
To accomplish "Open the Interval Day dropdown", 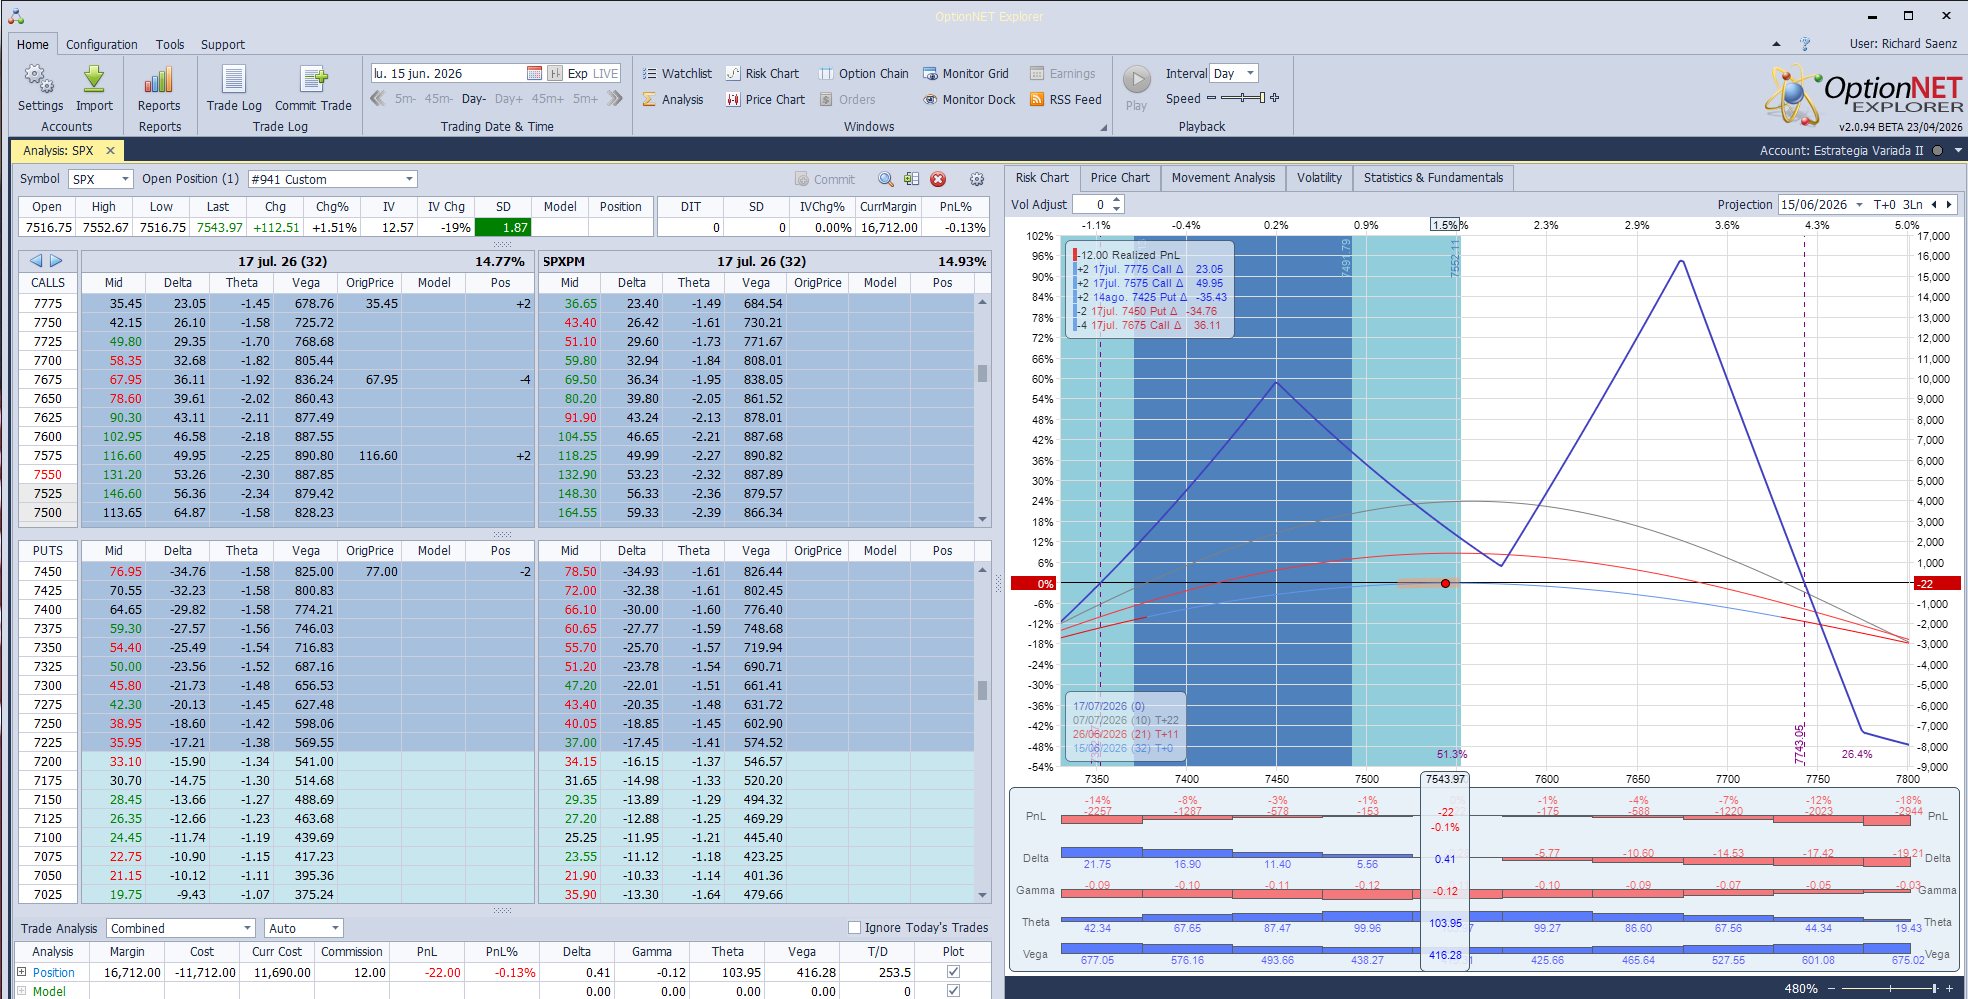I will (1250, 73).
